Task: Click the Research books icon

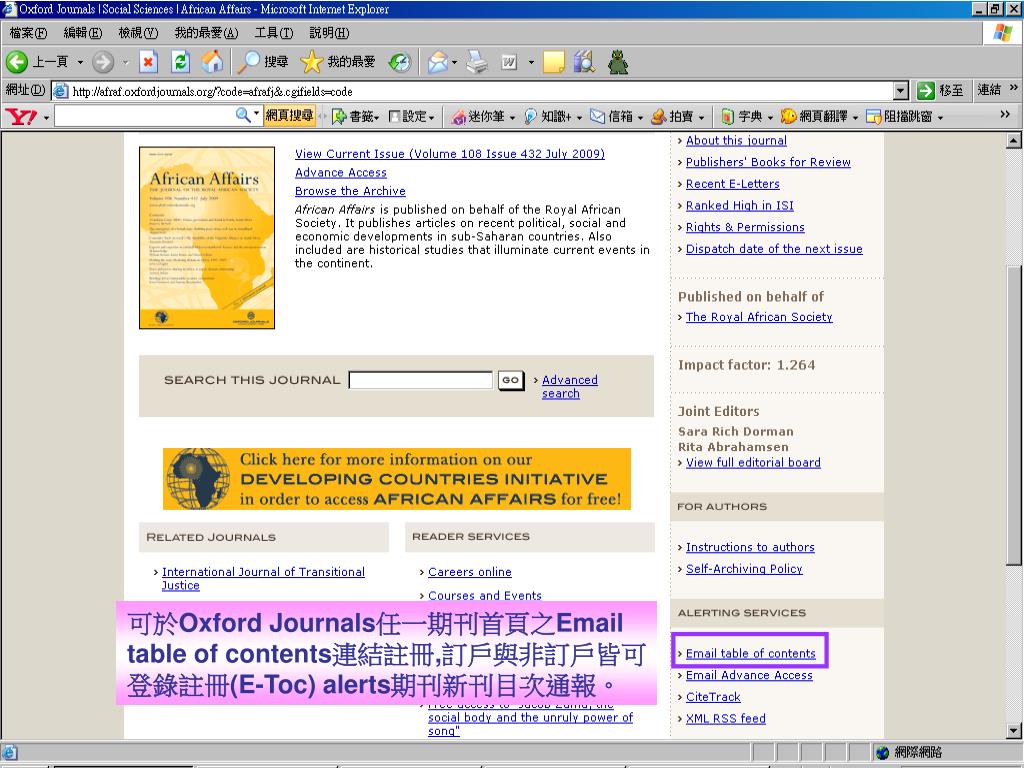Action: coord(584,62)
